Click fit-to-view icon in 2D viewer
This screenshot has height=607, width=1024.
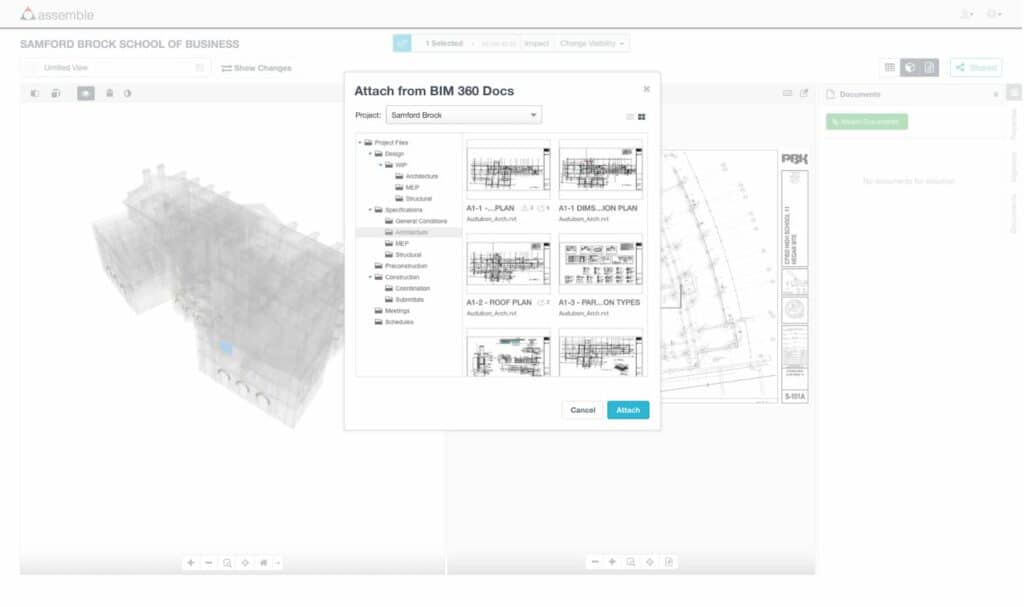[x=650, y=562]
